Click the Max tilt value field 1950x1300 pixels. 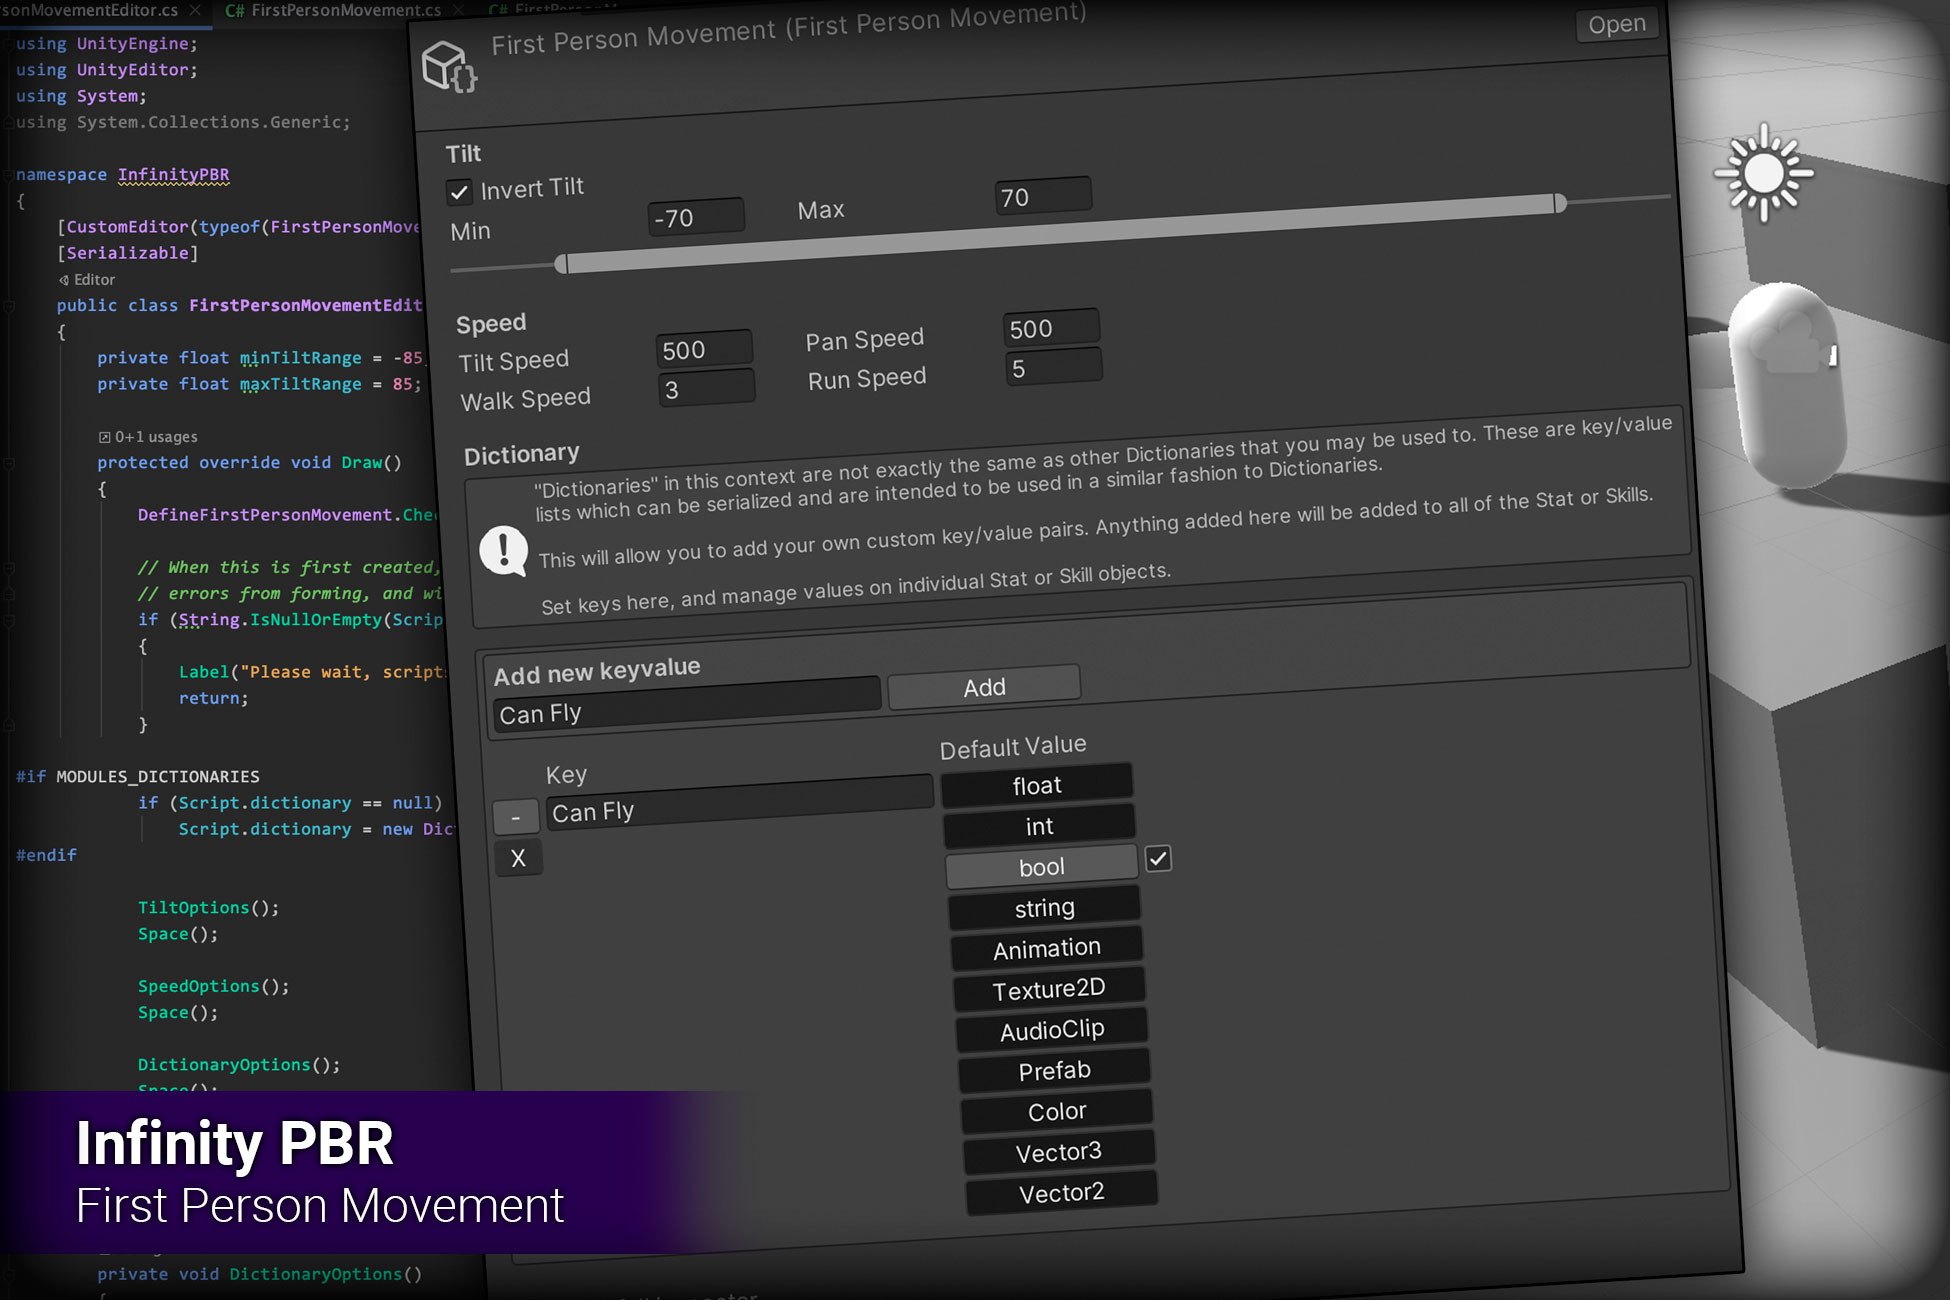coord(1043,196)
